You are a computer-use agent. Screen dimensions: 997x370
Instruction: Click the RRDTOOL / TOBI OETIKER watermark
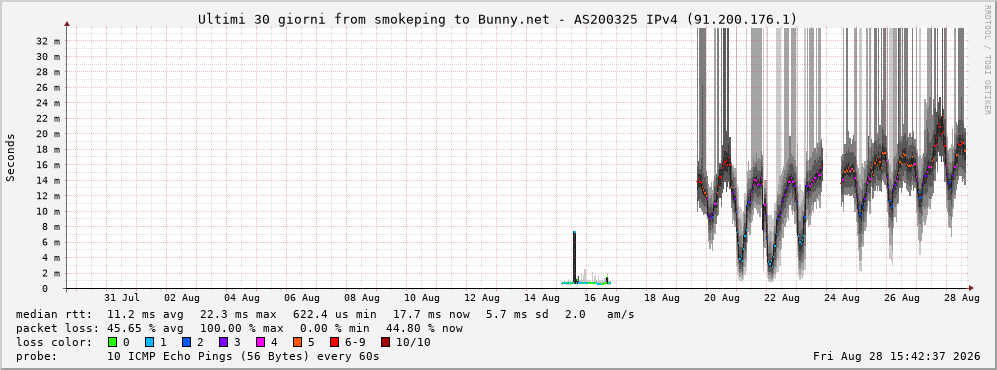point(987,72)
